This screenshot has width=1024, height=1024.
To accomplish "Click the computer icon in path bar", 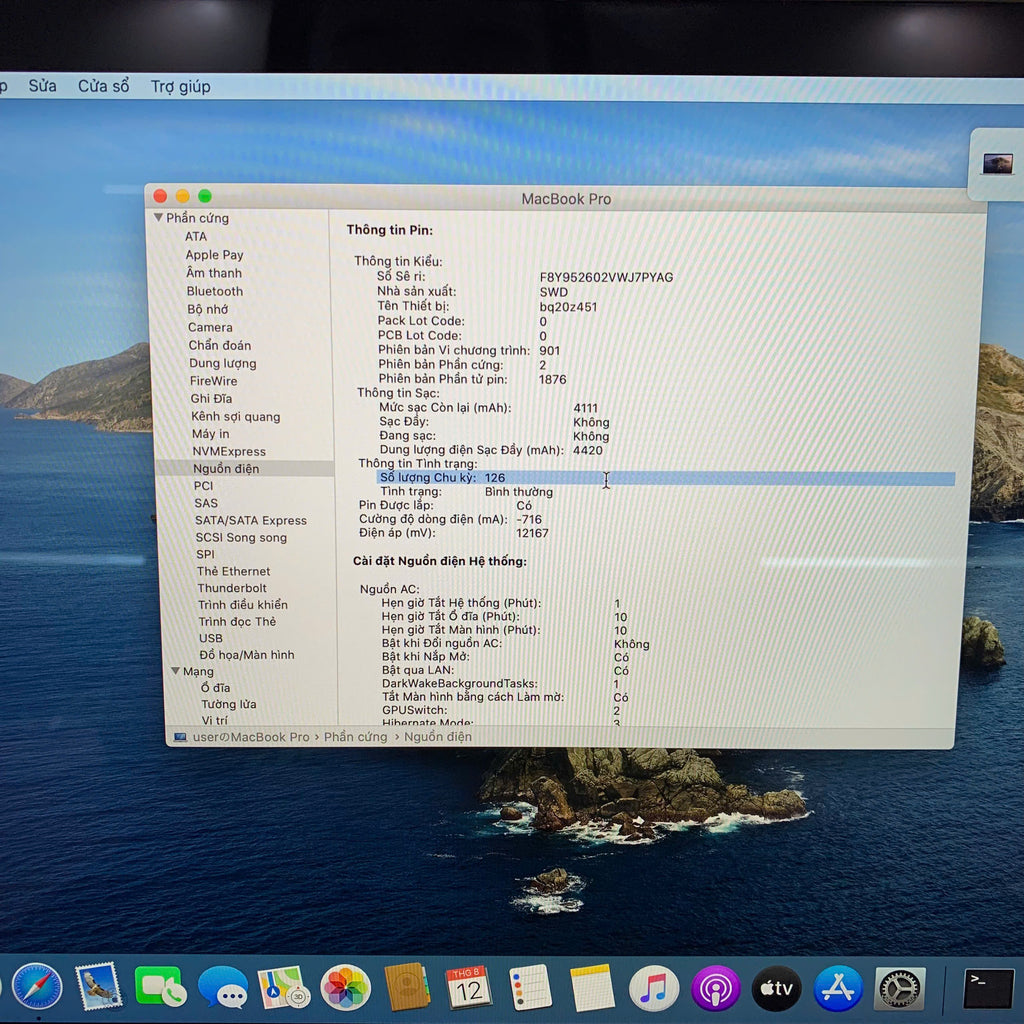I will click(x=180, y=737).
